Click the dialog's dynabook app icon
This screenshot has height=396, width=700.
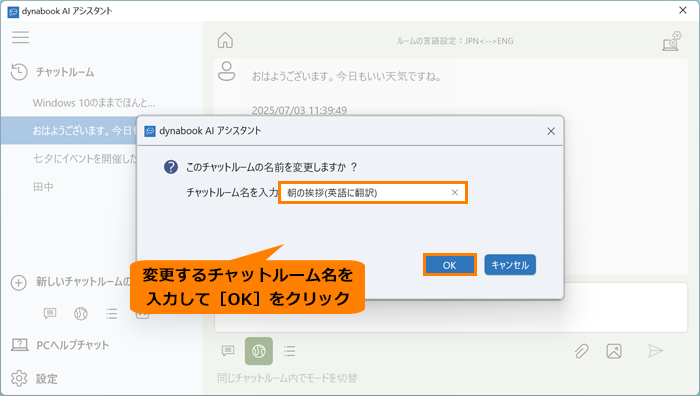pos(150,131)
